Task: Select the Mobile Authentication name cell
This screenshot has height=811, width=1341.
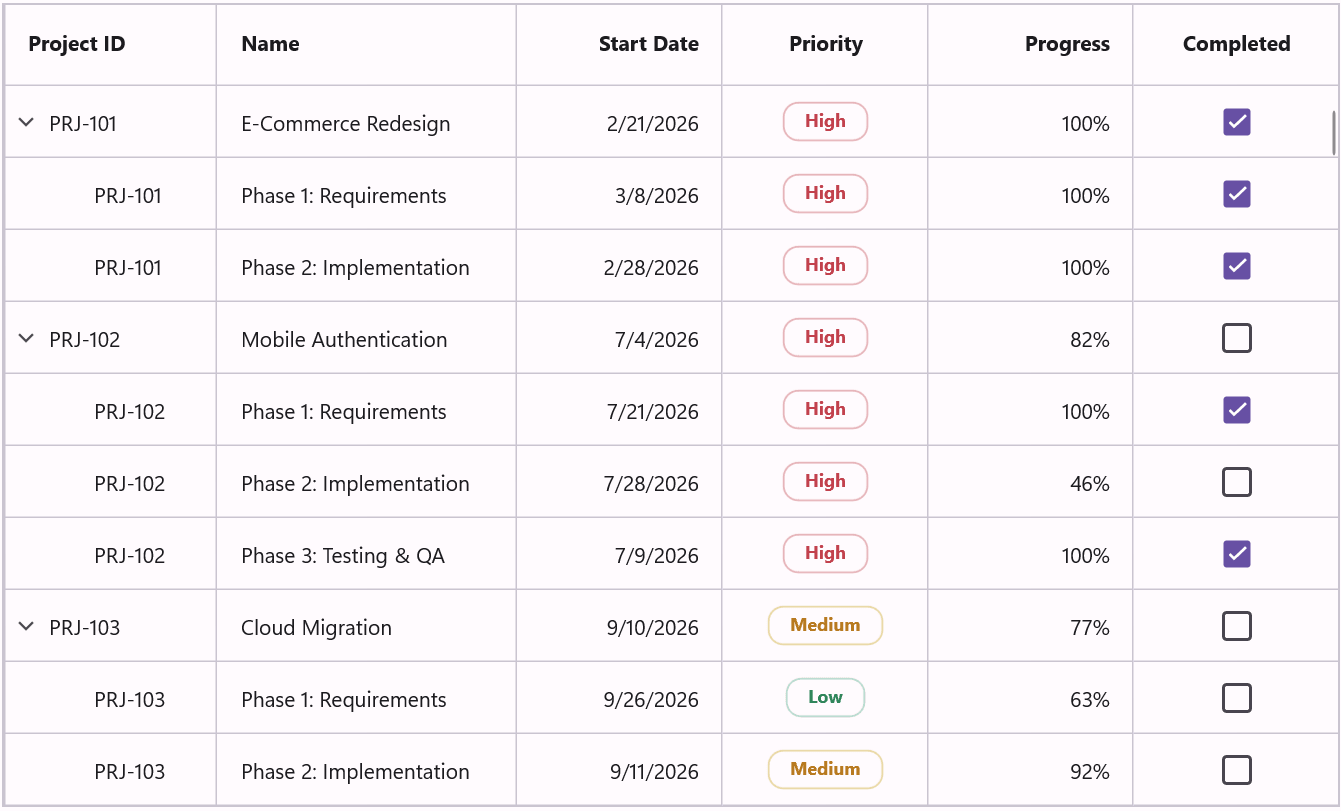Action: 366,338
